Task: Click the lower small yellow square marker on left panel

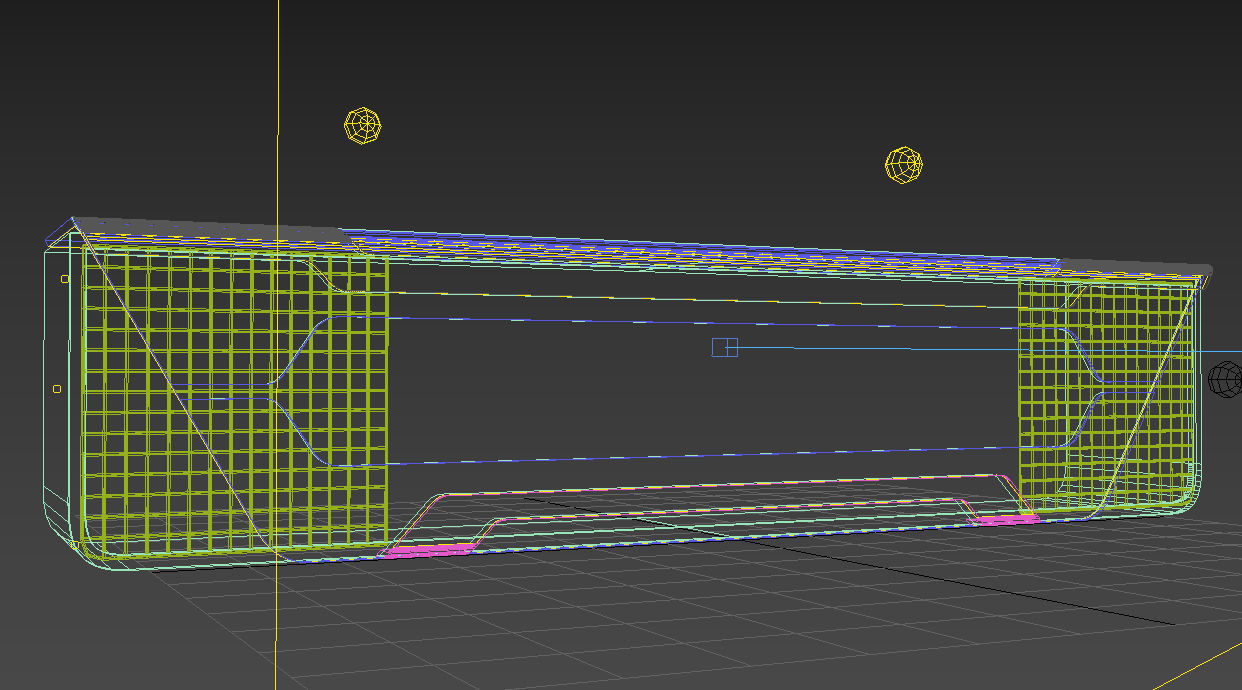Action: coord(57,388)
